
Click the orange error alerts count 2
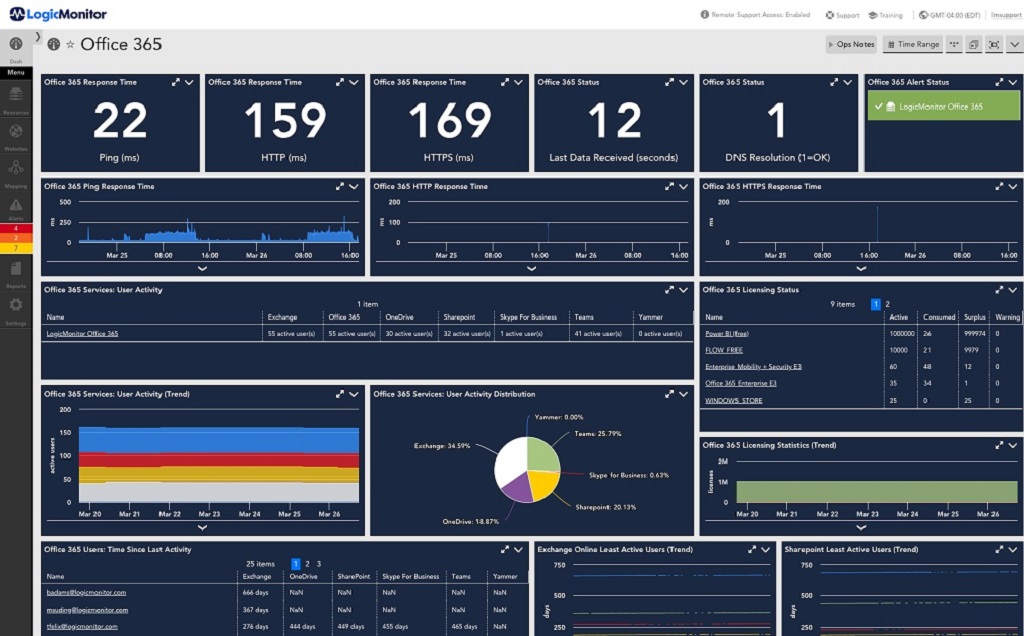point(16,238)
